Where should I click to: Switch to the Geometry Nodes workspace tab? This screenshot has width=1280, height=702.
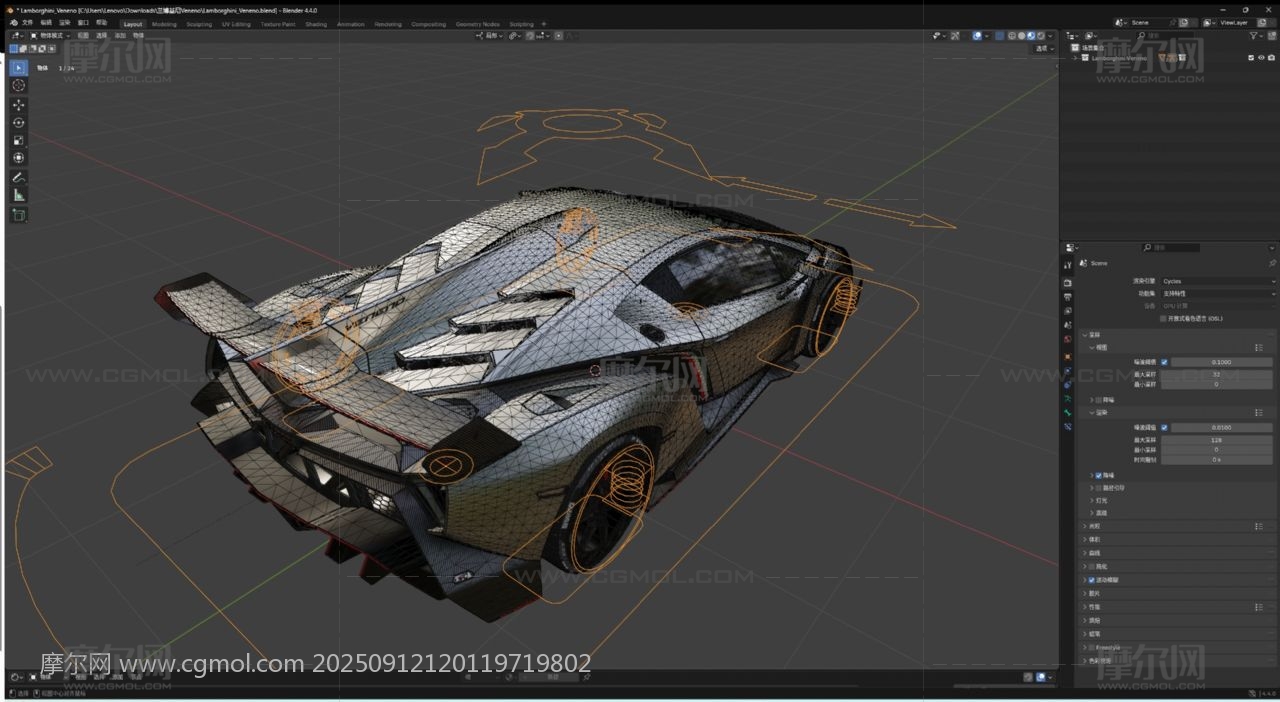tap(477, 24)
